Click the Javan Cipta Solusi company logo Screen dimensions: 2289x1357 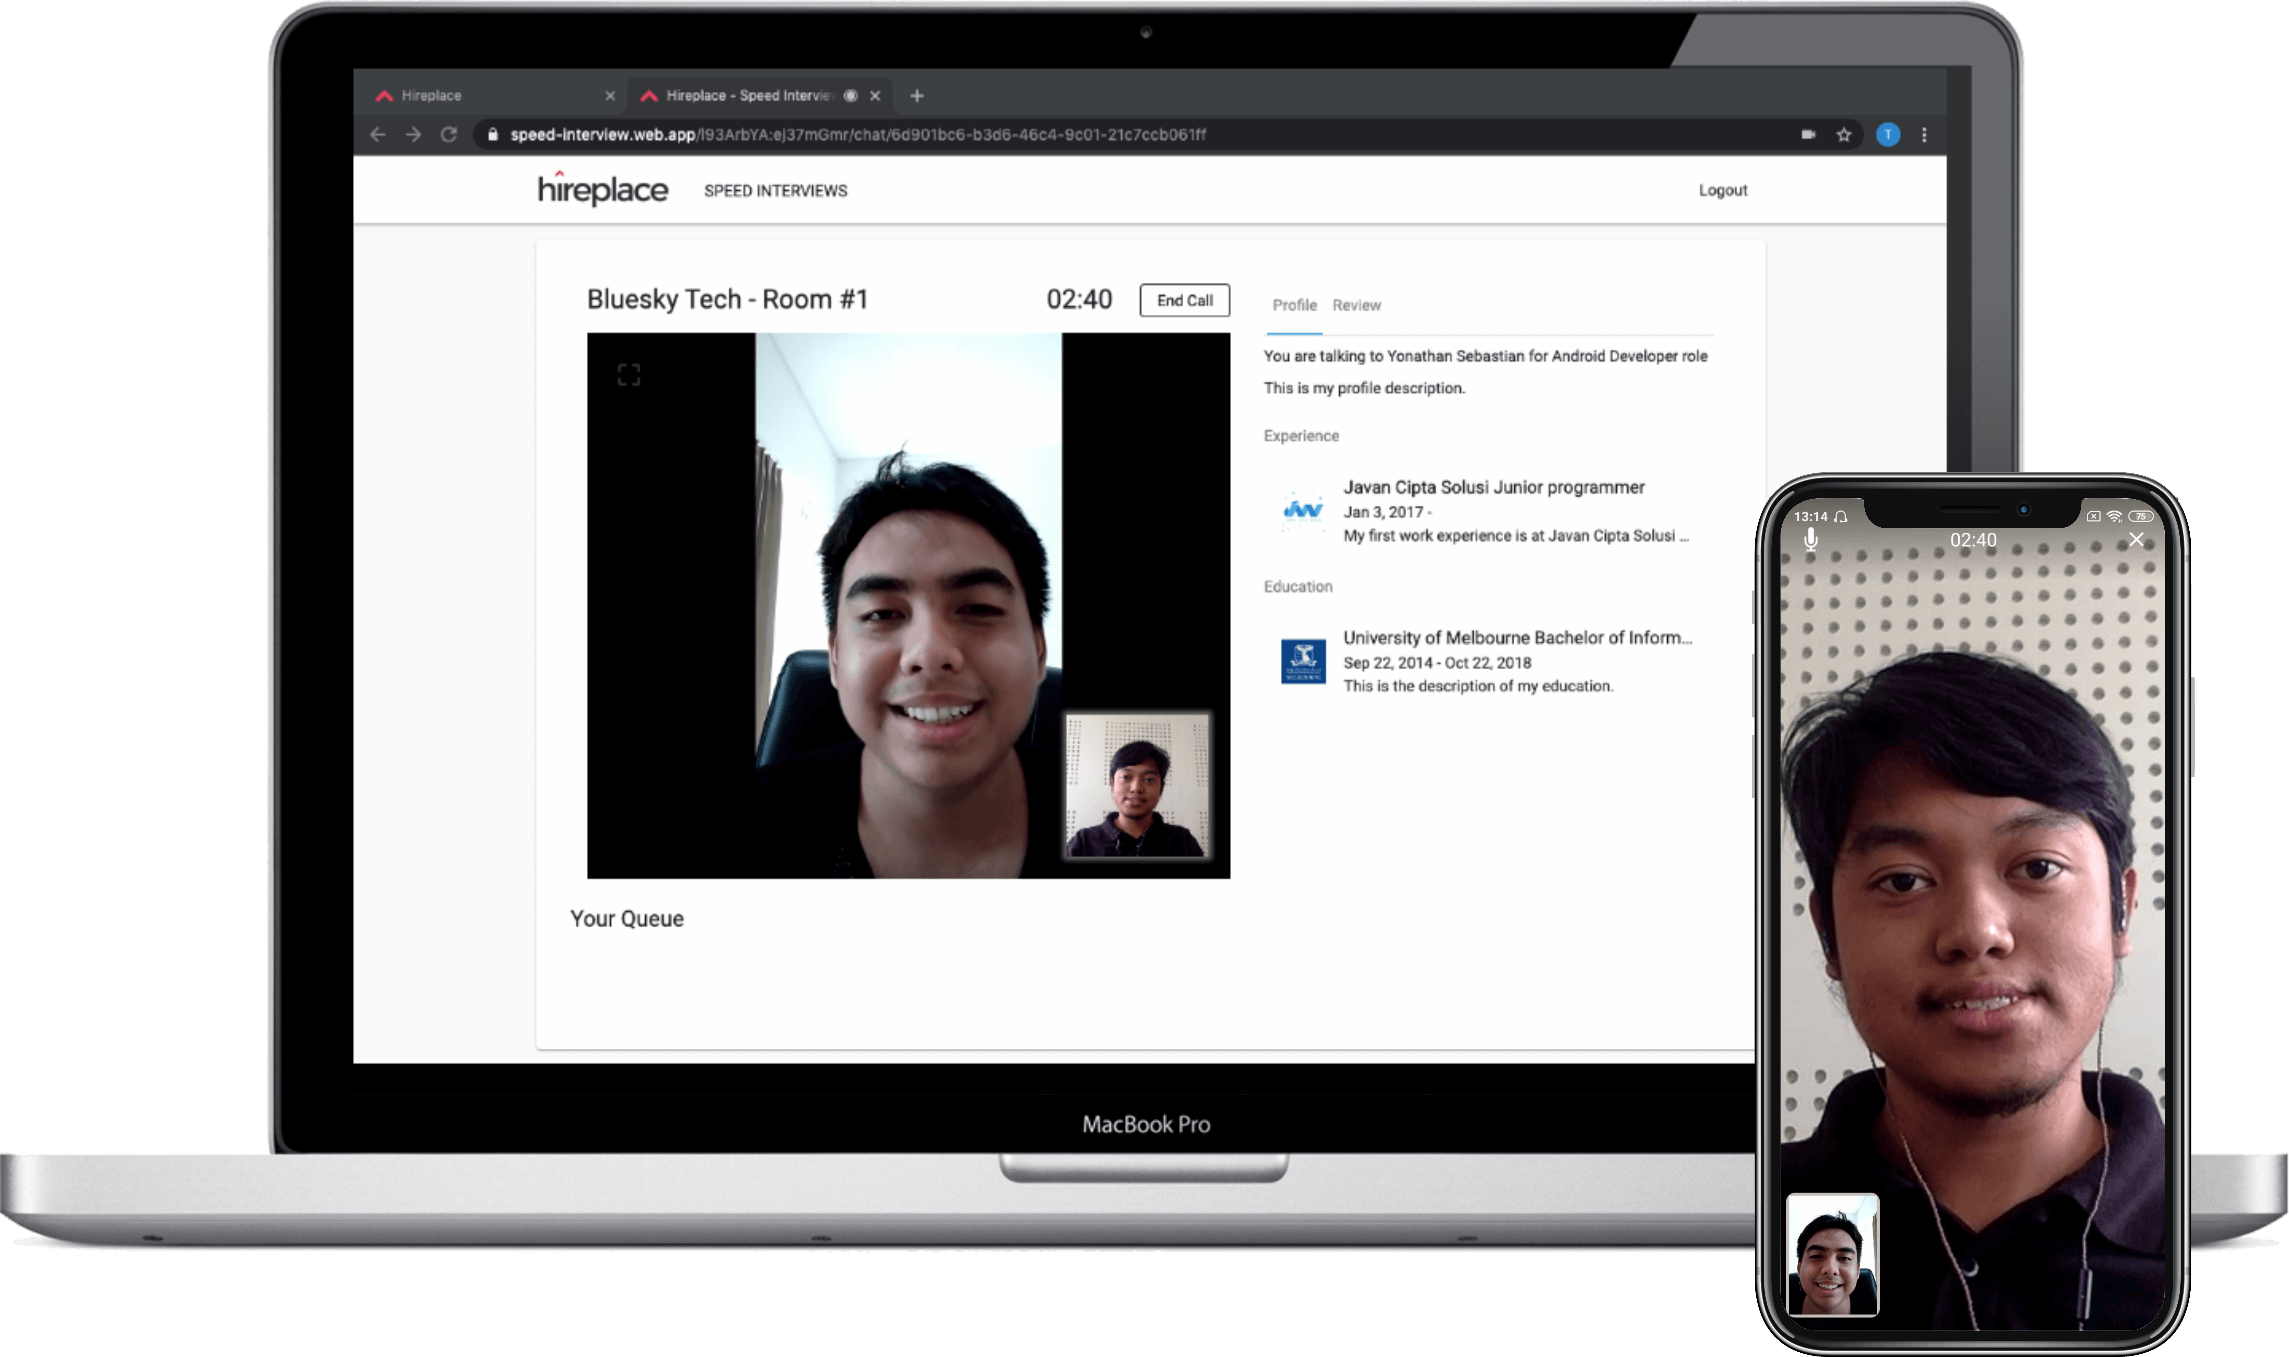pos(1303,511)
